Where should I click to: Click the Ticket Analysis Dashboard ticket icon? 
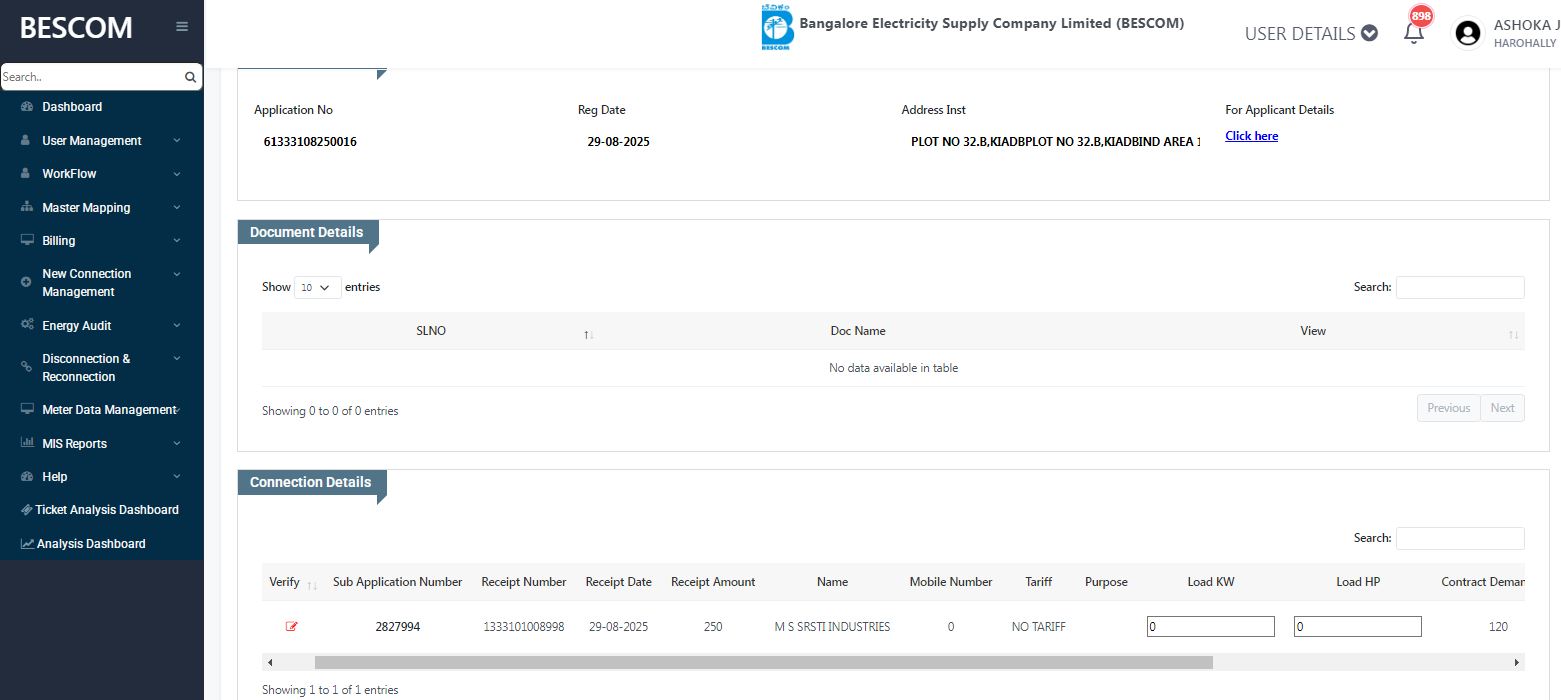(x=27, y=510)
